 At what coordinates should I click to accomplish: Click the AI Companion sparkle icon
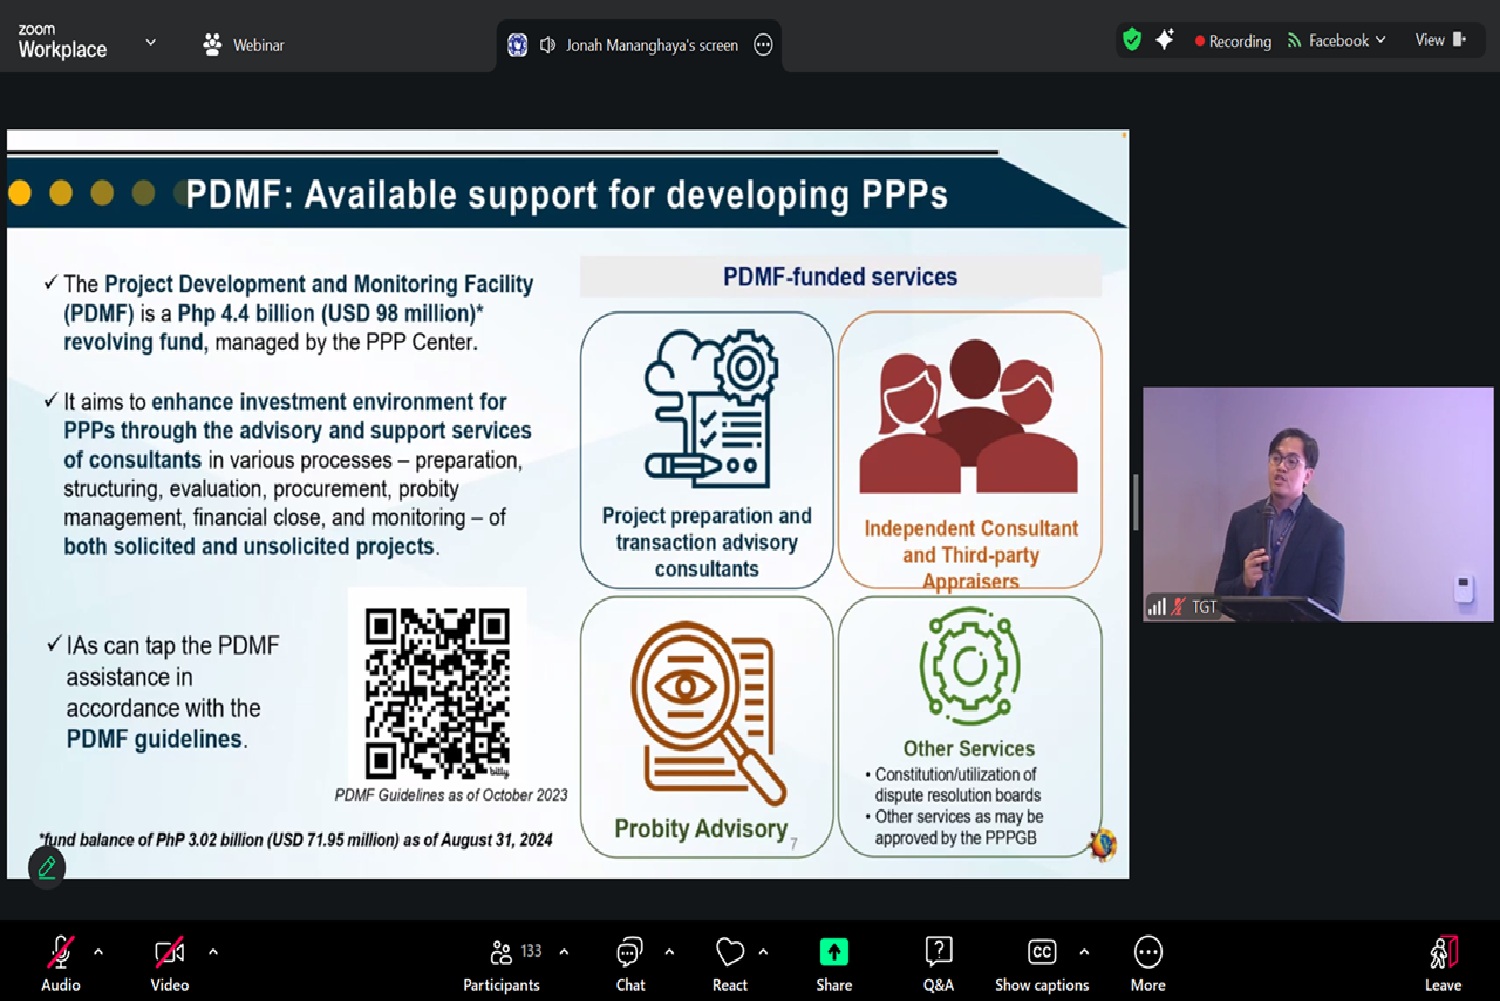(x=1165, y=40)
